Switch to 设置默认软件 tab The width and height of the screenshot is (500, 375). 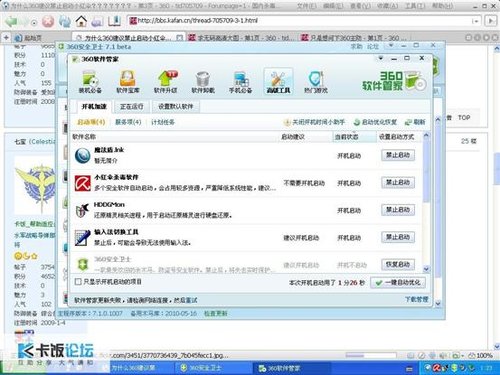point(175,107)
